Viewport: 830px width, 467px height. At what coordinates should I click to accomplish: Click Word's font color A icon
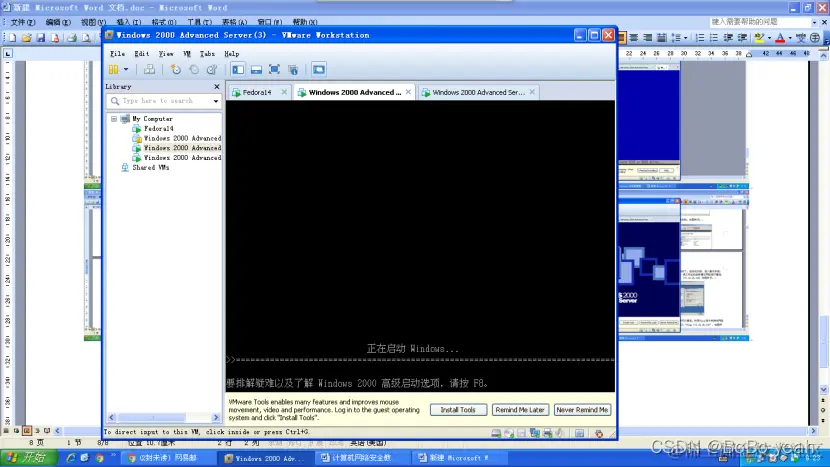[780, 38]
